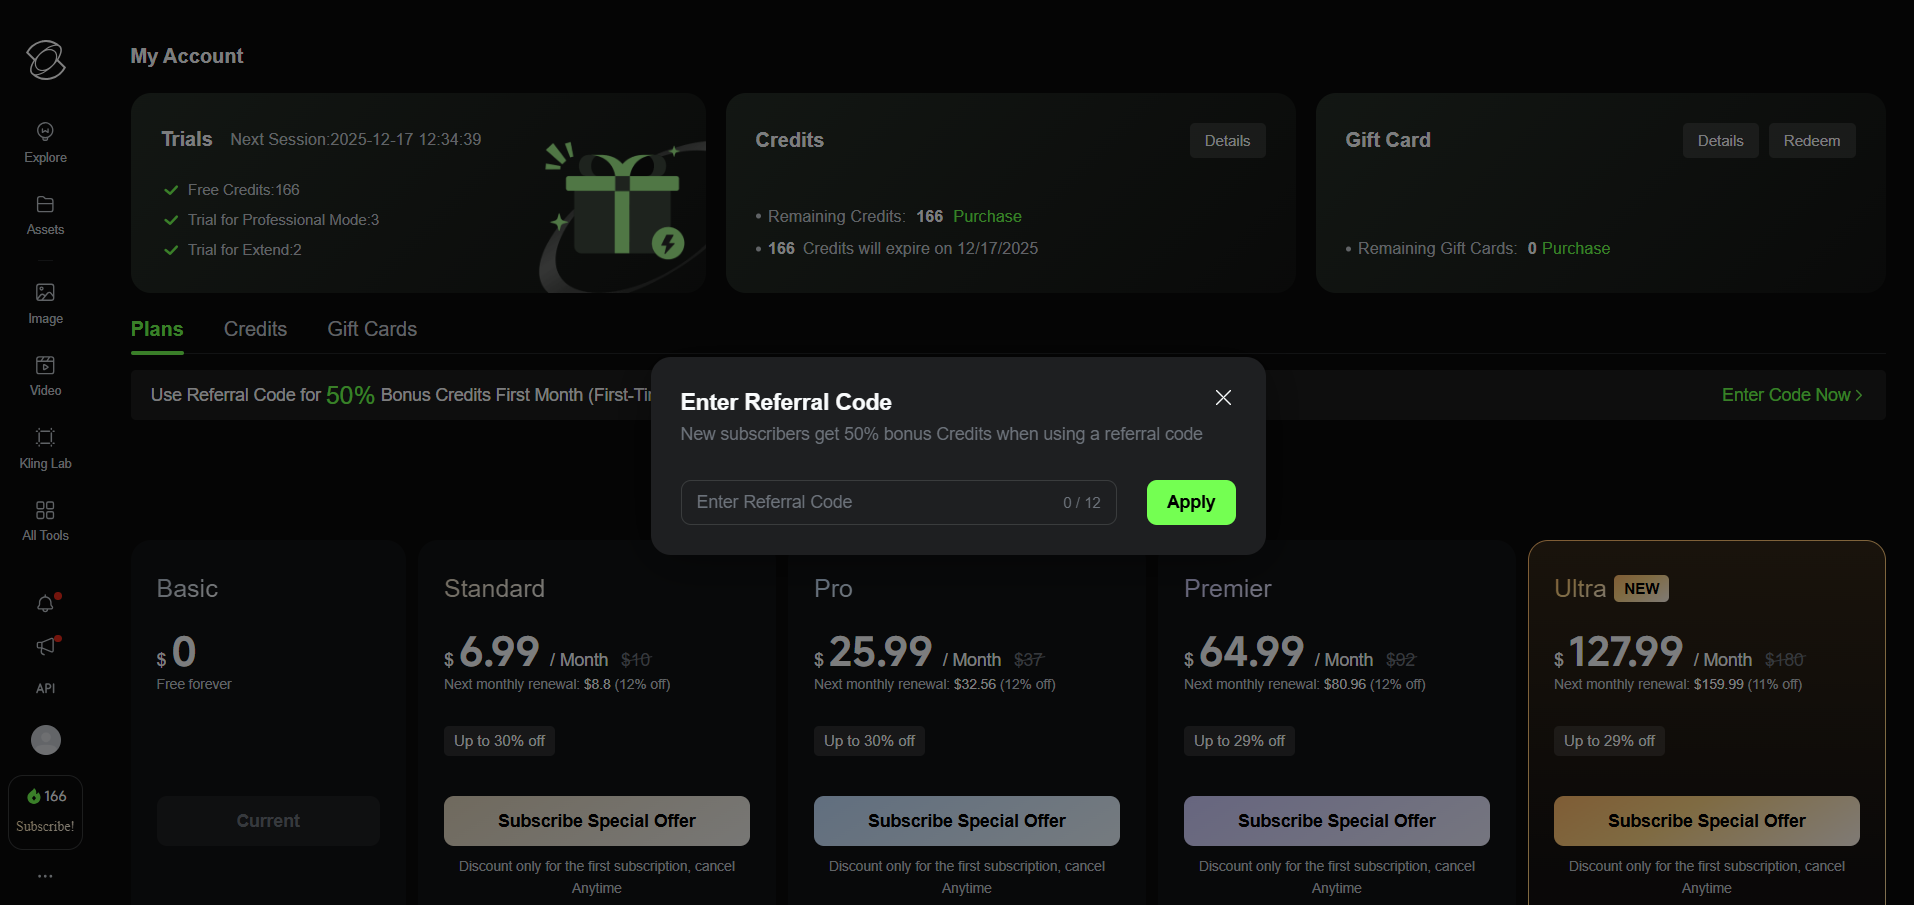Expand the sidebar more options menu
The height and width of the screenshot is (905, 1914).
[x=45, y=875]
